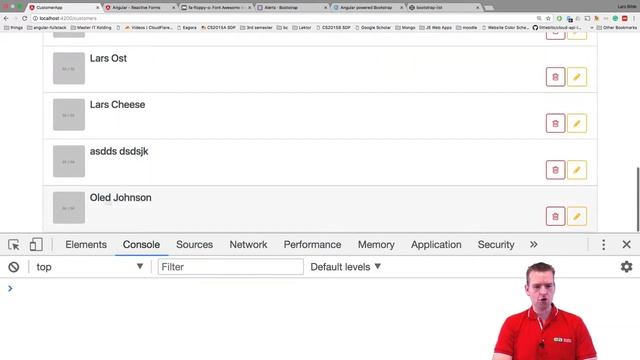Delete customer Lars Ost with trash icon
Viewport: 640px width, 360px height.
(x=555, y=77)
